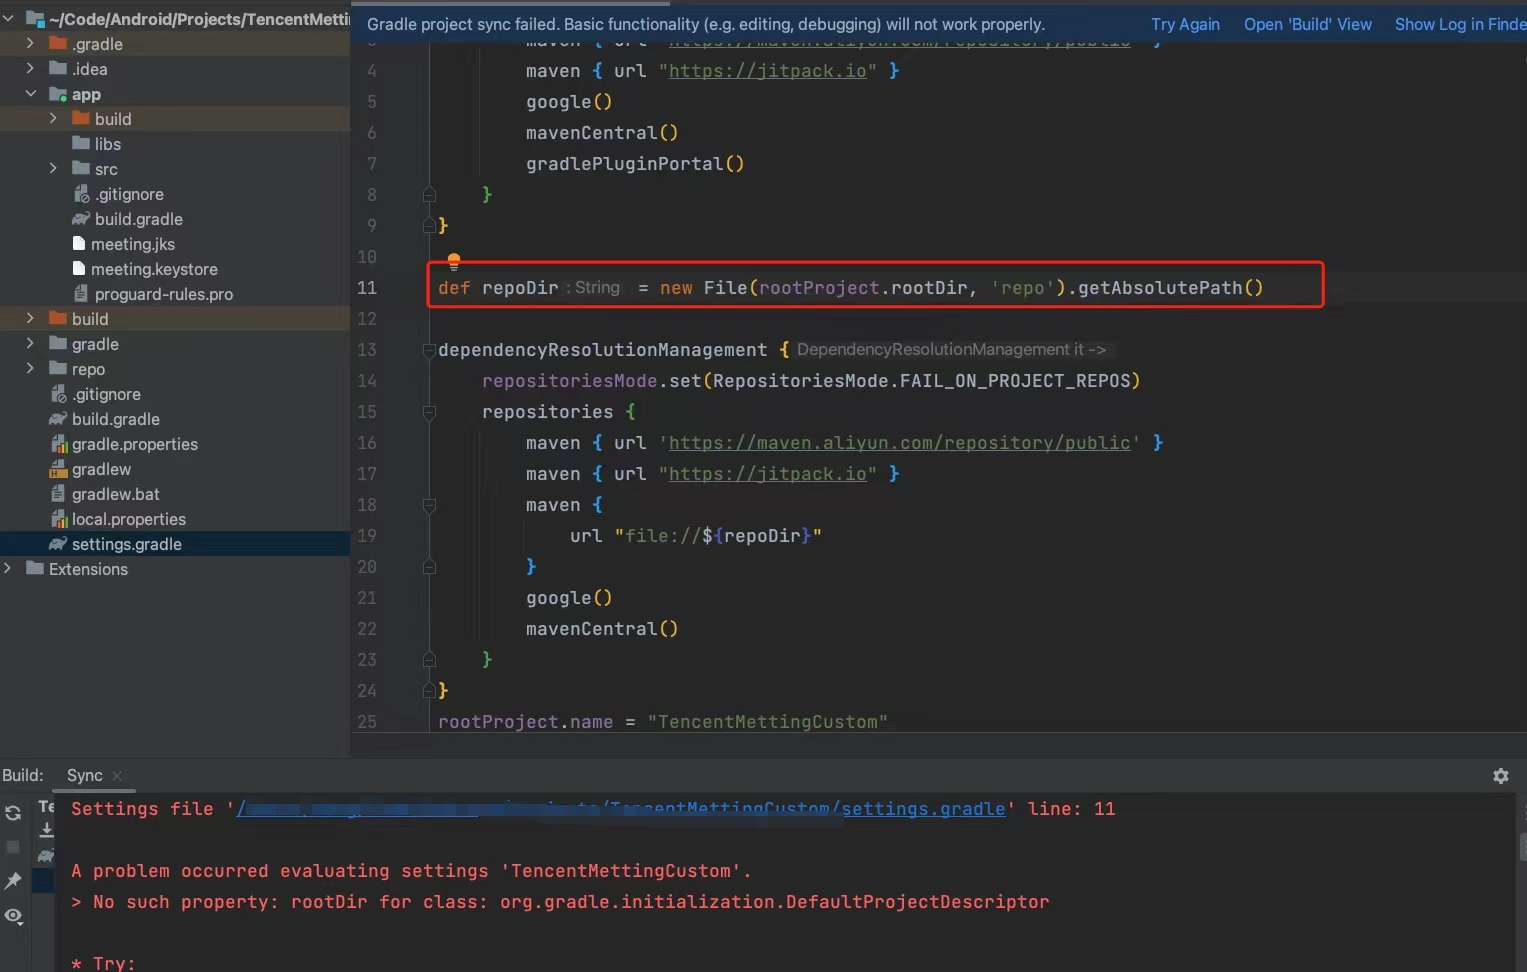Collapse the app module chevron
1527x972 pixels.
(x=30, y=93)
